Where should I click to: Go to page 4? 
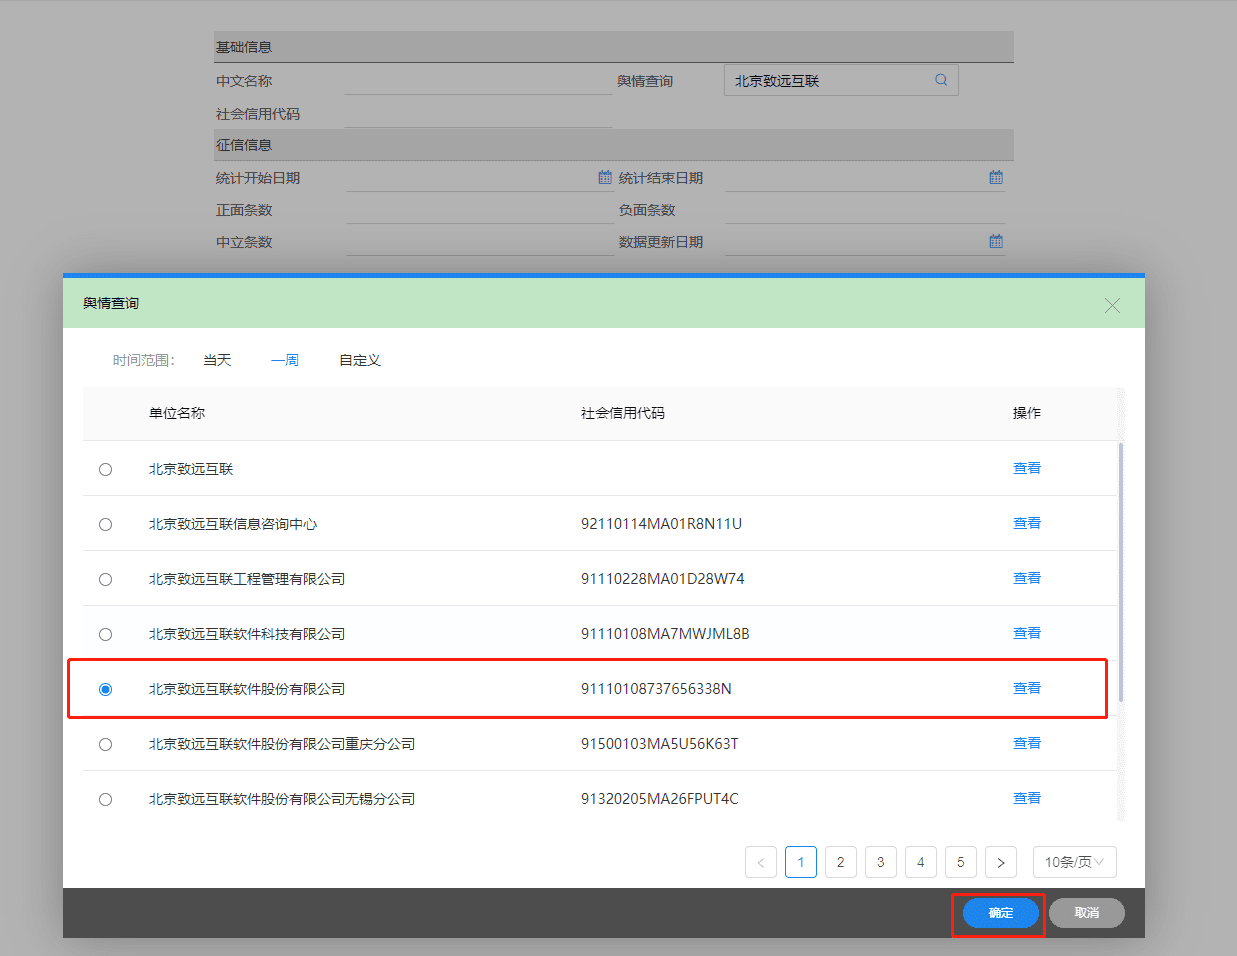pos(921,862)
